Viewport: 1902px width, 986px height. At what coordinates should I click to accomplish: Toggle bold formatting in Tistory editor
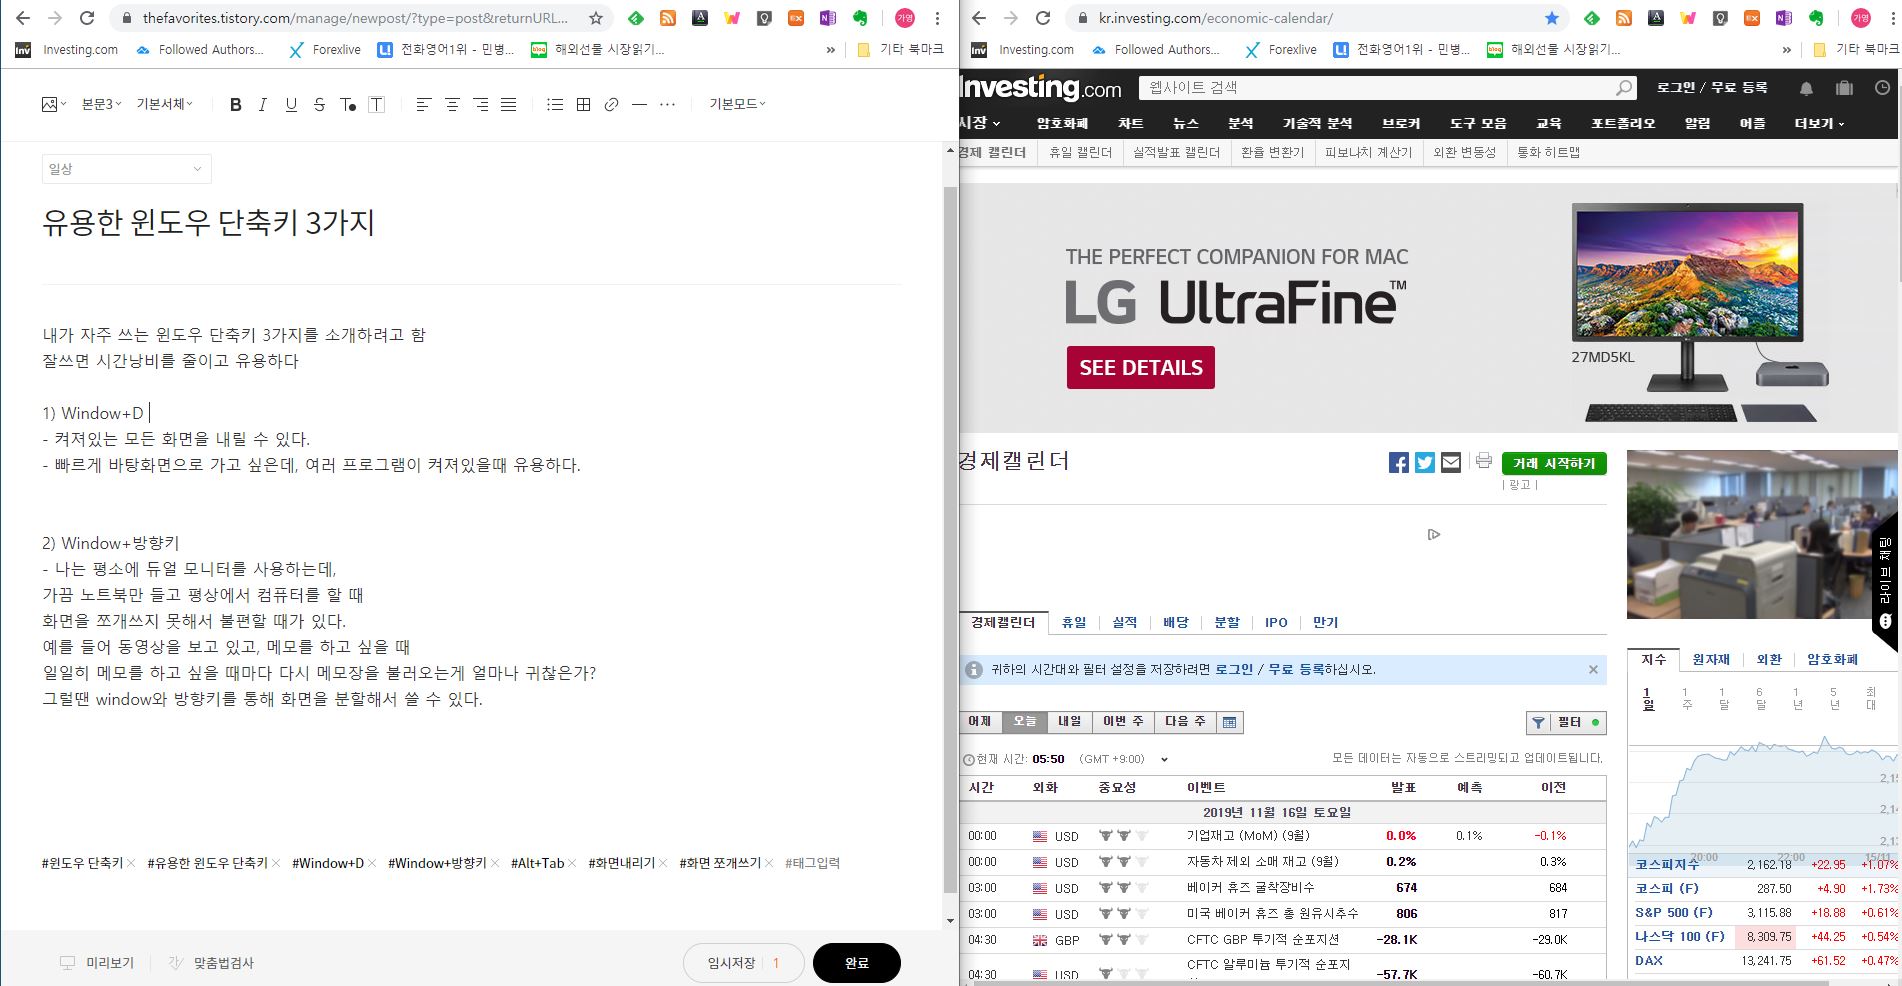[236, 104]
